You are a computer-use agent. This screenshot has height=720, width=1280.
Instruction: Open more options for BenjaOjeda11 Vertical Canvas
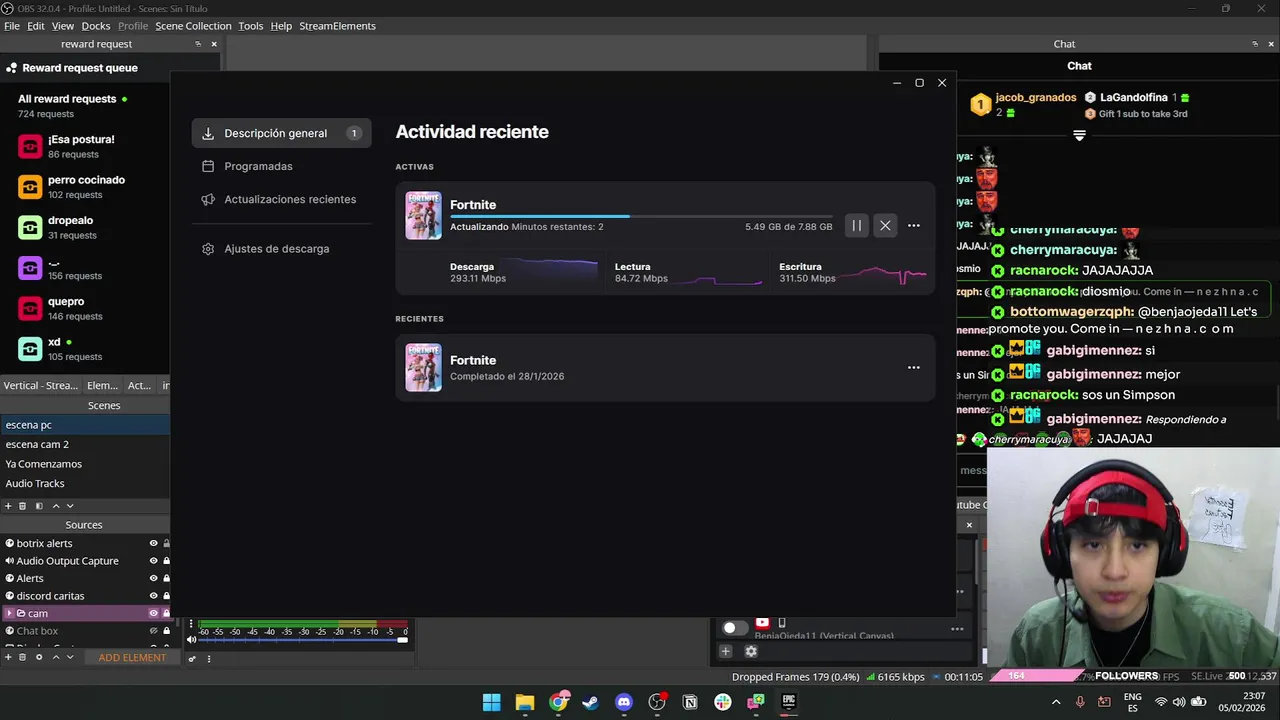[x=957, y=629]
